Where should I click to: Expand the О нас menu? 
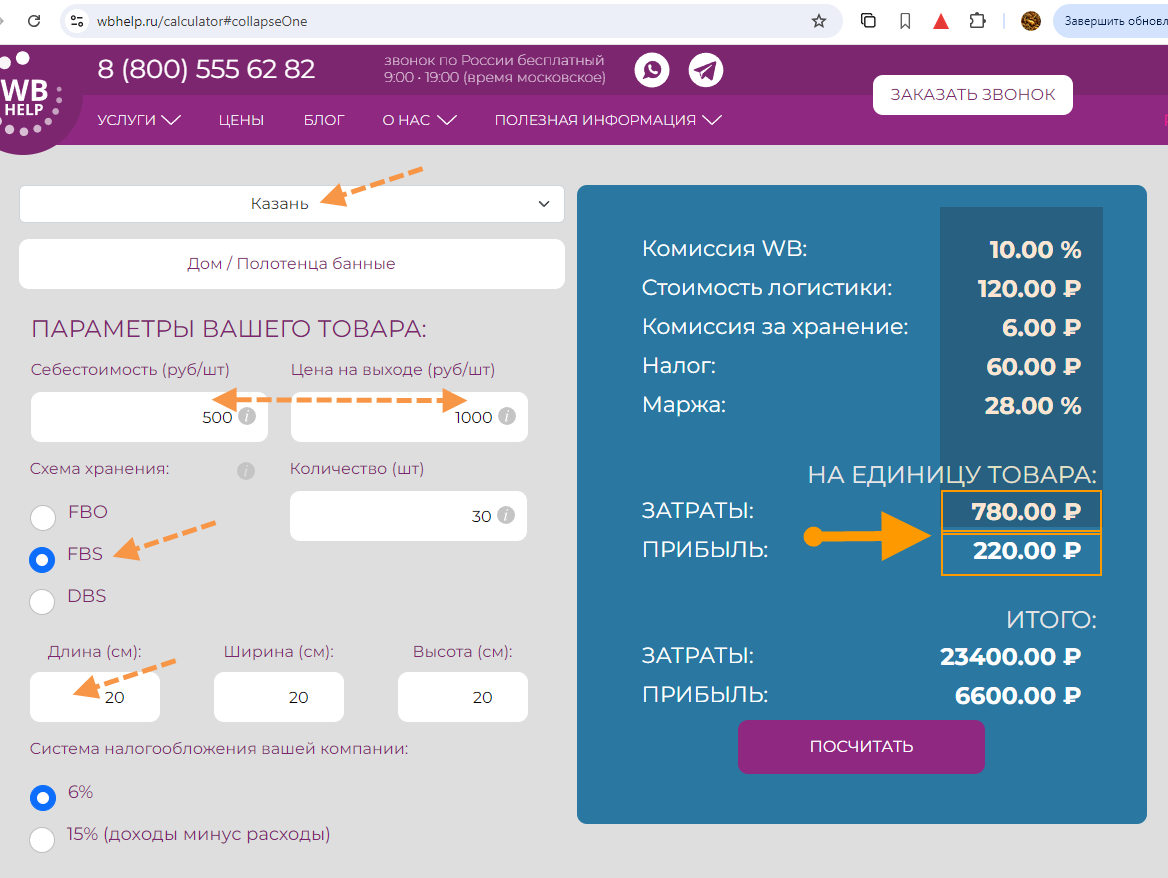pyautogui.click(x=419, y=120)
